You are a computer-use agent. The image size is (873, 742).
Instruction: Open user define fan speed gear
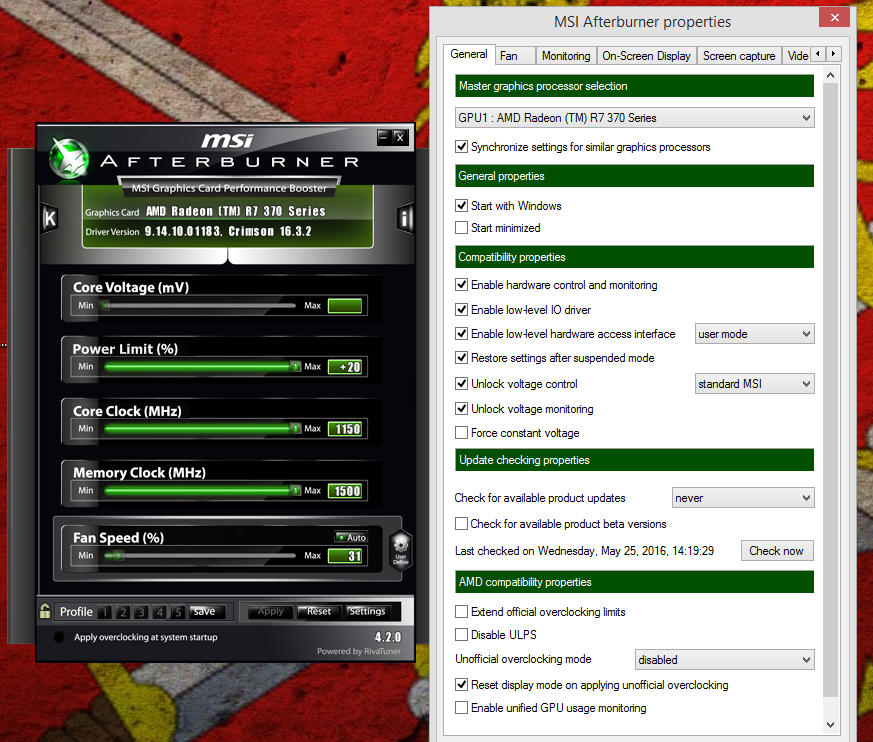[x=400, y=549]
